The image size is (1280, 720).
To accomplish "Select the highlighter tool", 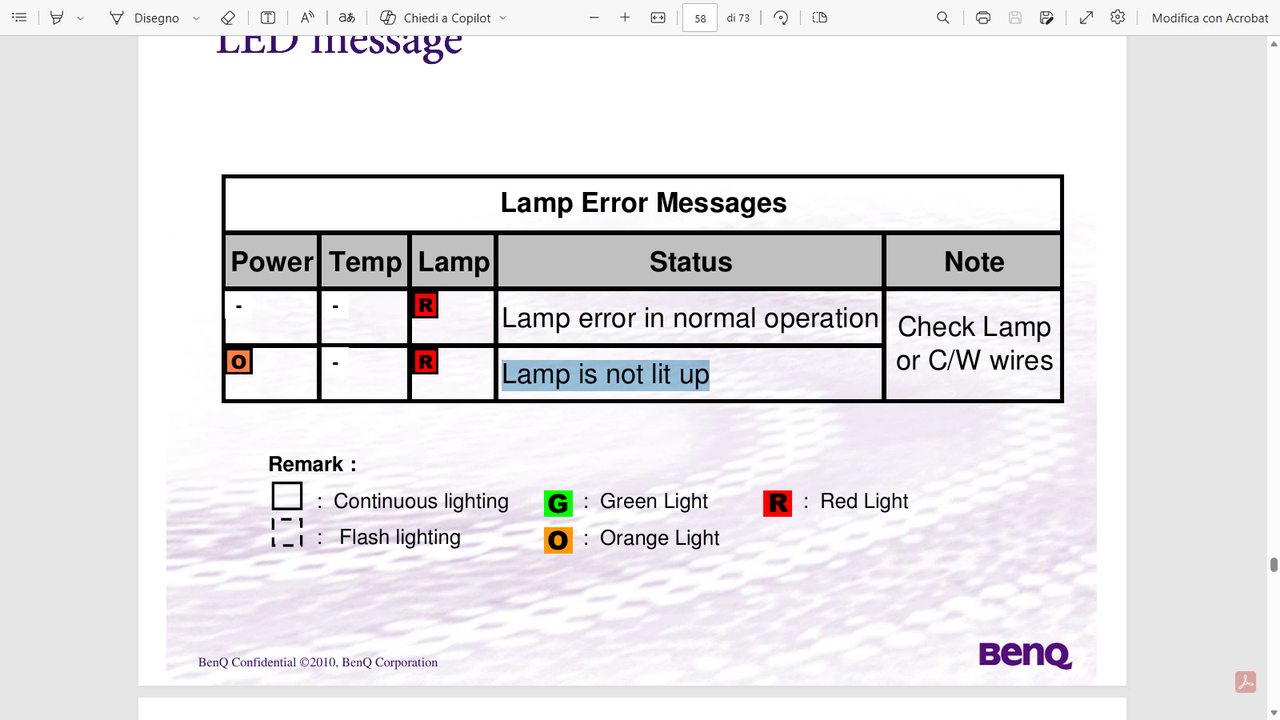I will point(57,18).
